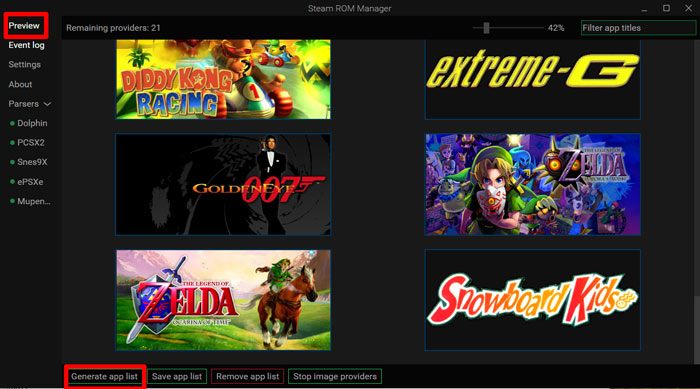Open the Preview section in sidebar

coord(24,26)
